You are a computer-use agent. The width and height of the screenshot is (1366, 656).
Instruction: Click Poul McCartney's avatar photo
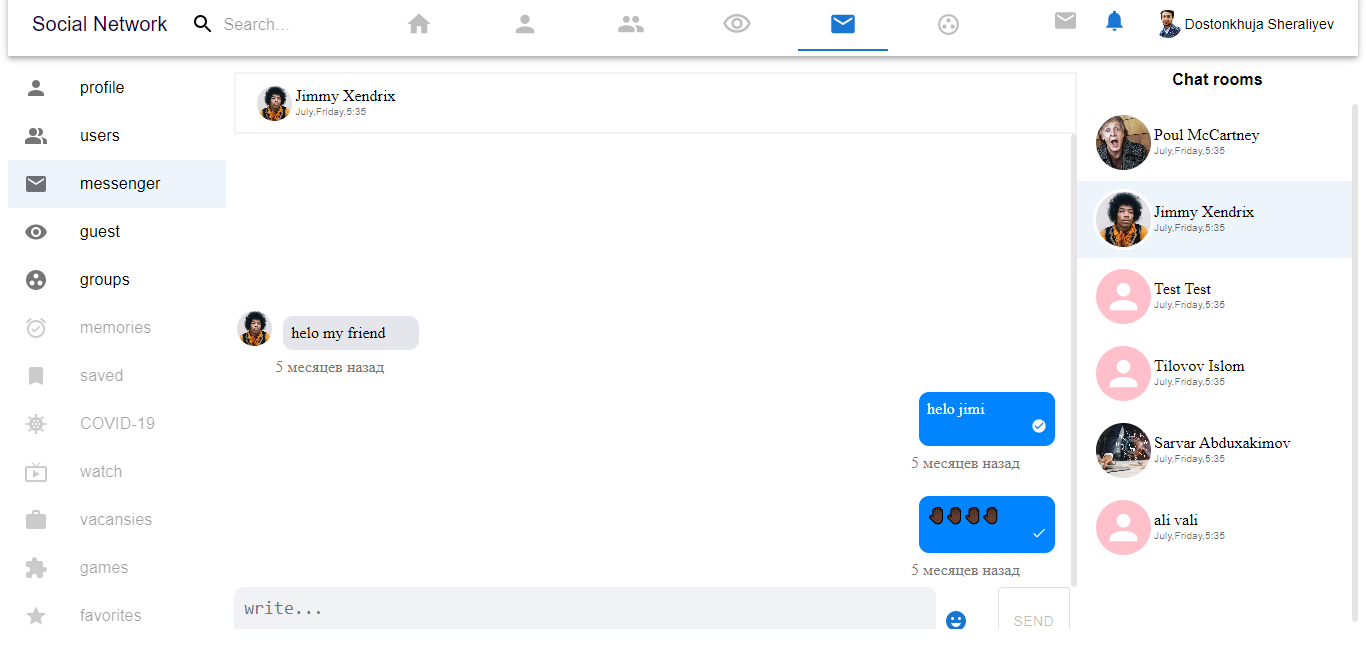(x=1123, y=142)
